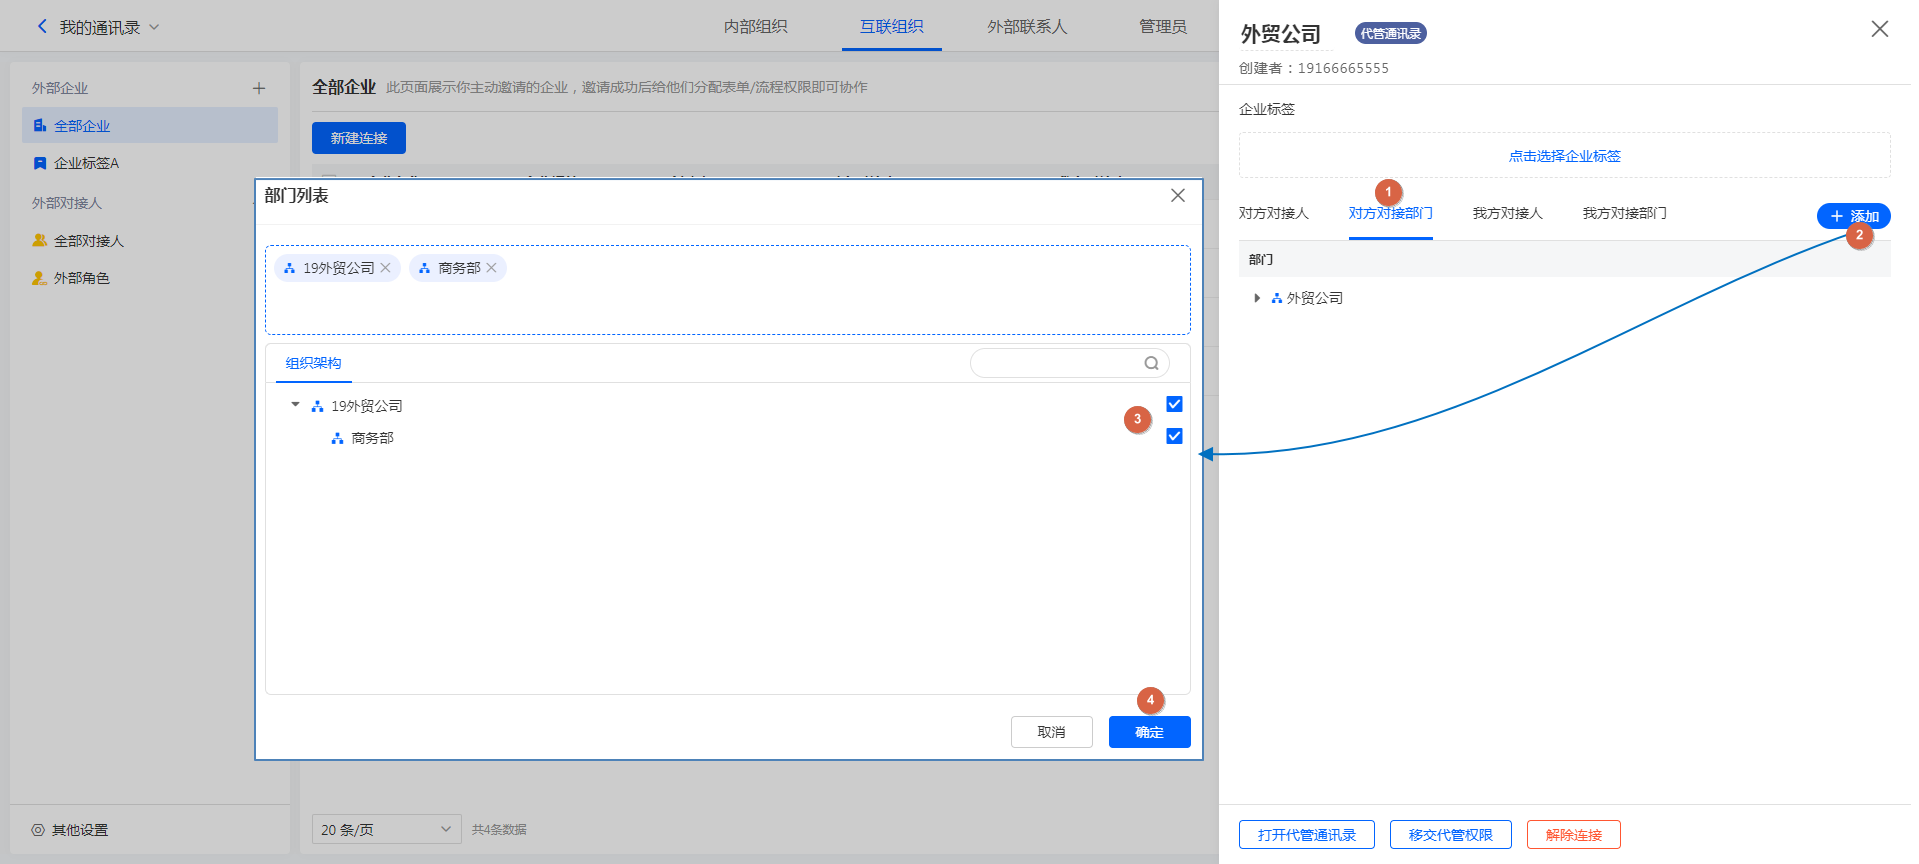
Task: Click the 确定 button
Action: [x=1149, y=732]
